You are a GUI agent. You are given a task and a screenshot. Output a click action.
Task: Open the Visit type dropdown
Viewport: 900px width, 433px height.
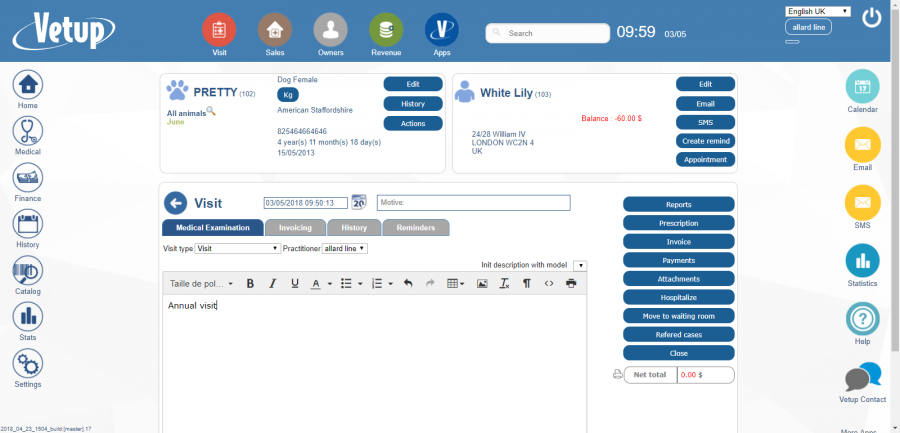click(x=238, y=249)
